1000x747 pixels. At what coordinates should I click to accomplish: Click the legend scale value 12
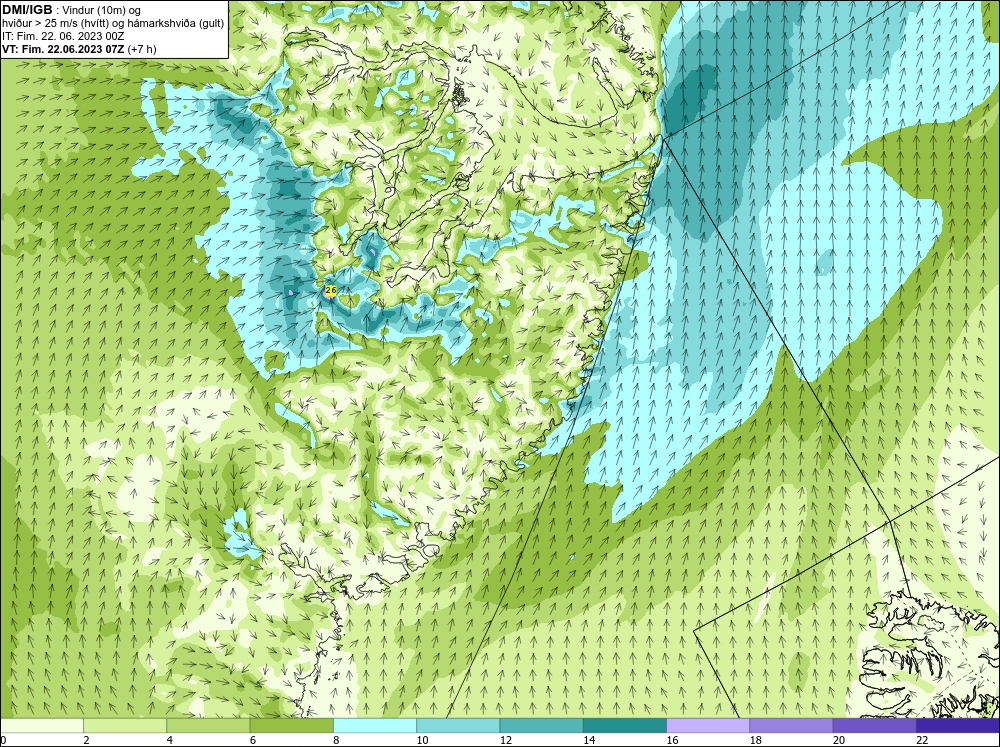pyautogui.click(x=506, y=740)
